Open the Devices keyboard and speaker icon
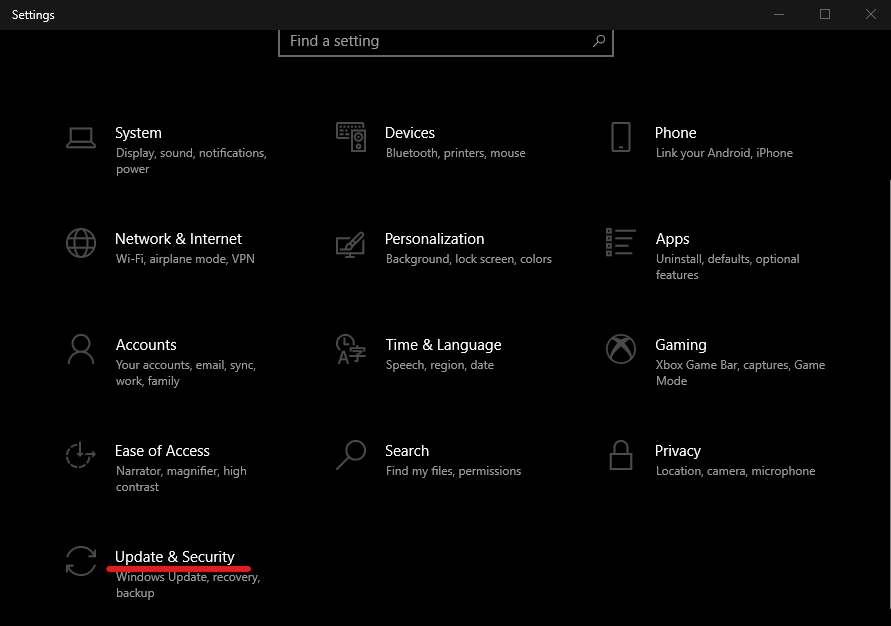The image size is (891, 626). coord(351,137)
